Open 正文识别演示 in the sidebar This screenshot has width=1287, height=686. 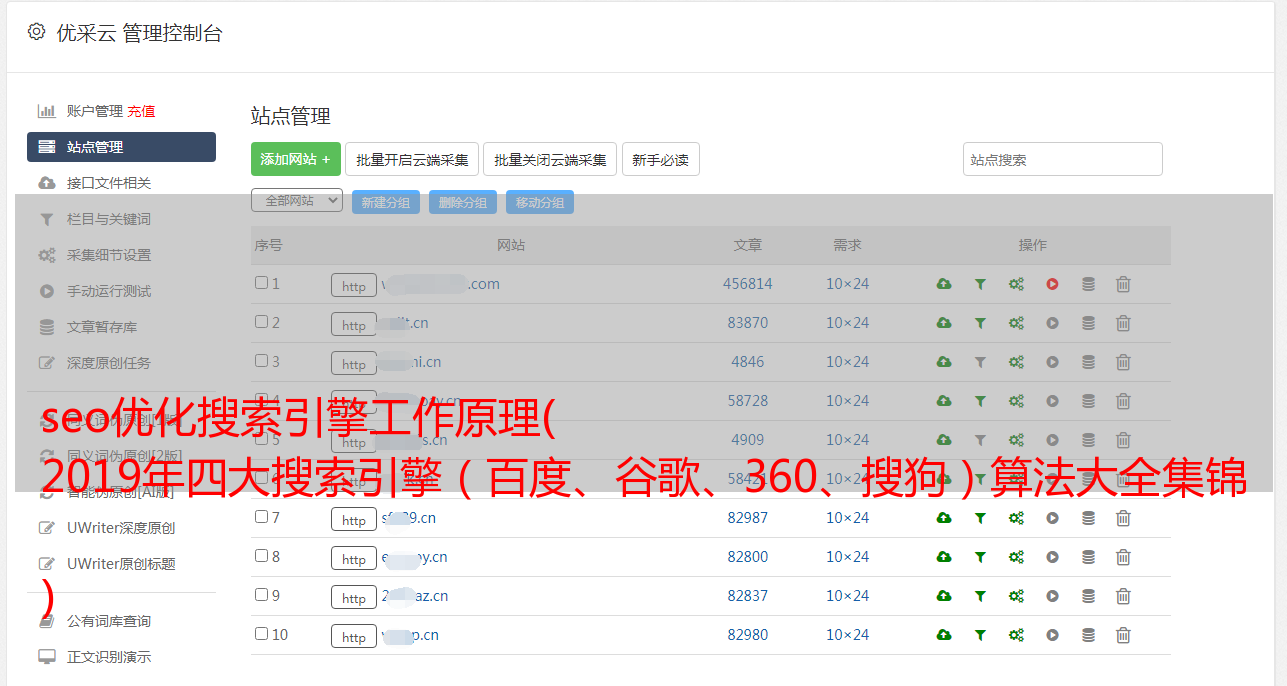click(109, 657)
